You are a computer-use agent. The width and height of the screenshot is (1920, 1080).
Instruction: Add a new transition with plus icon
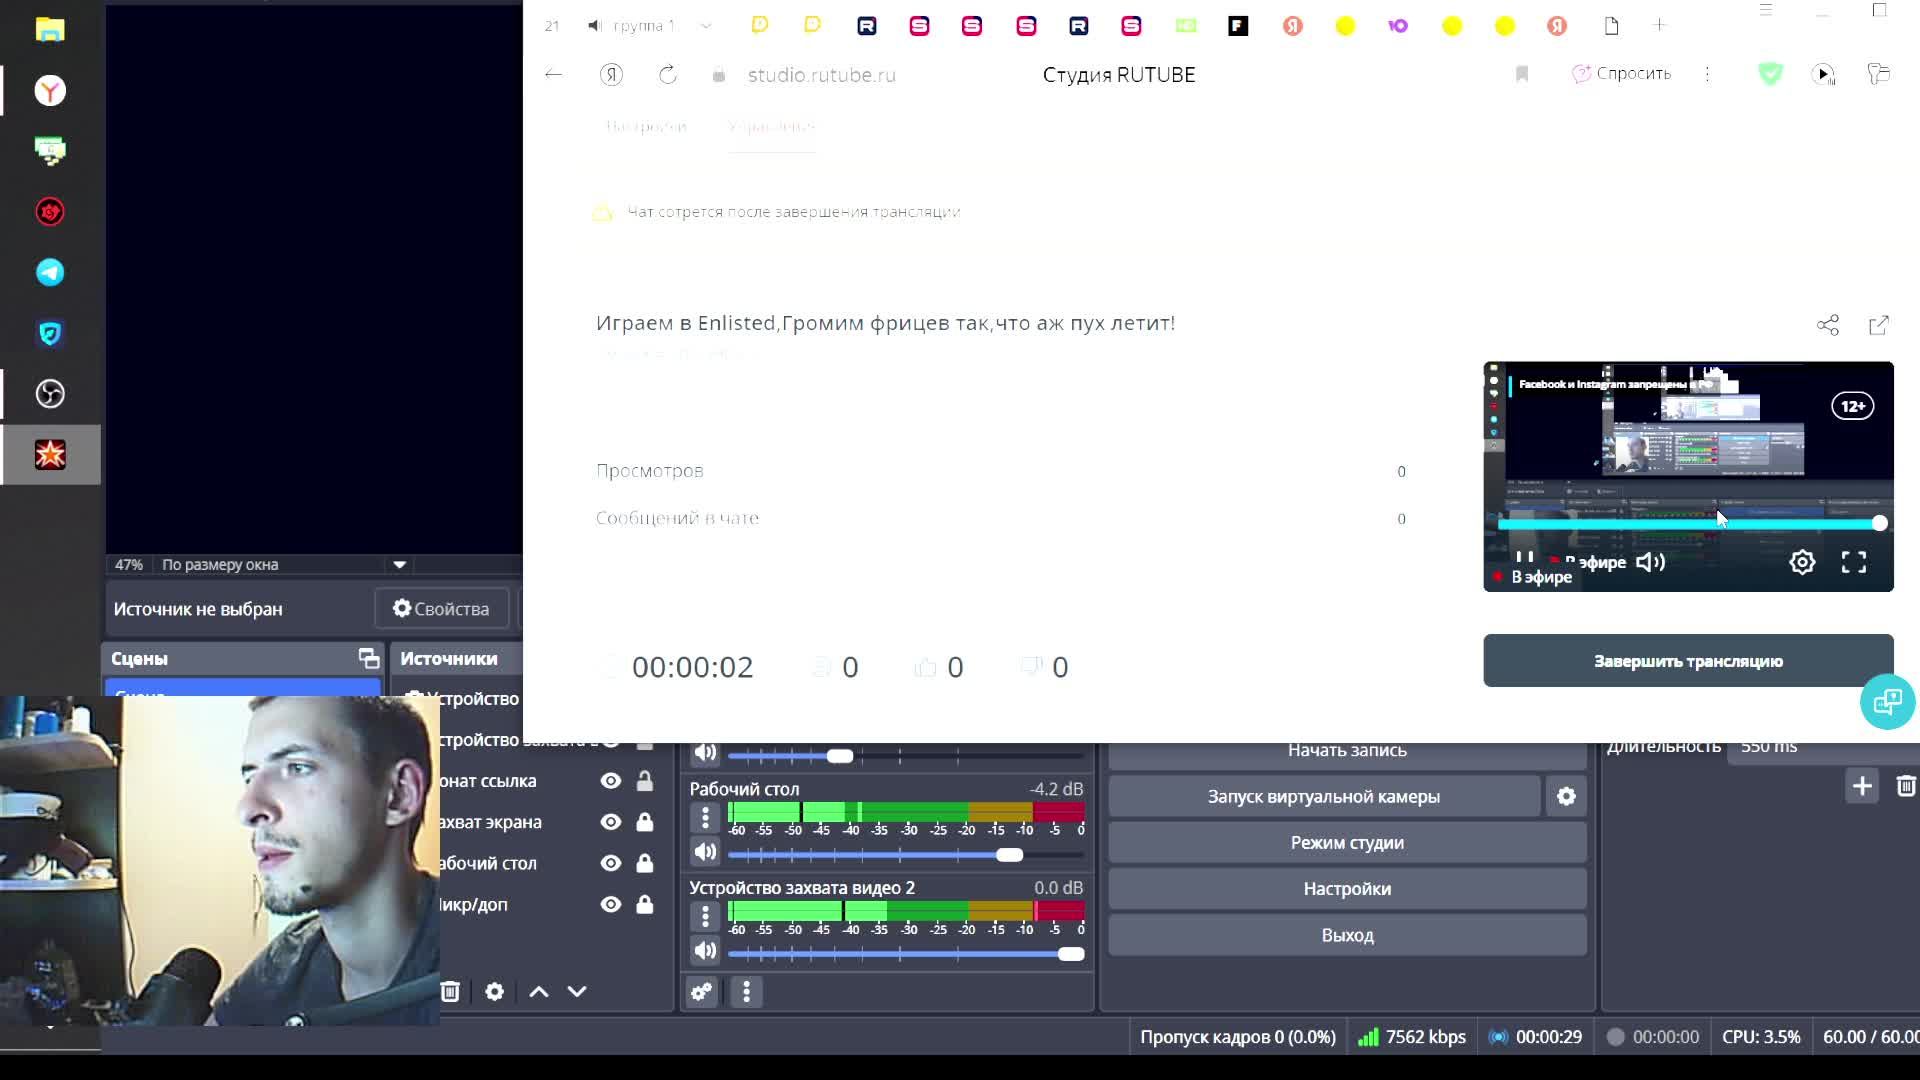coord(1862,786)
